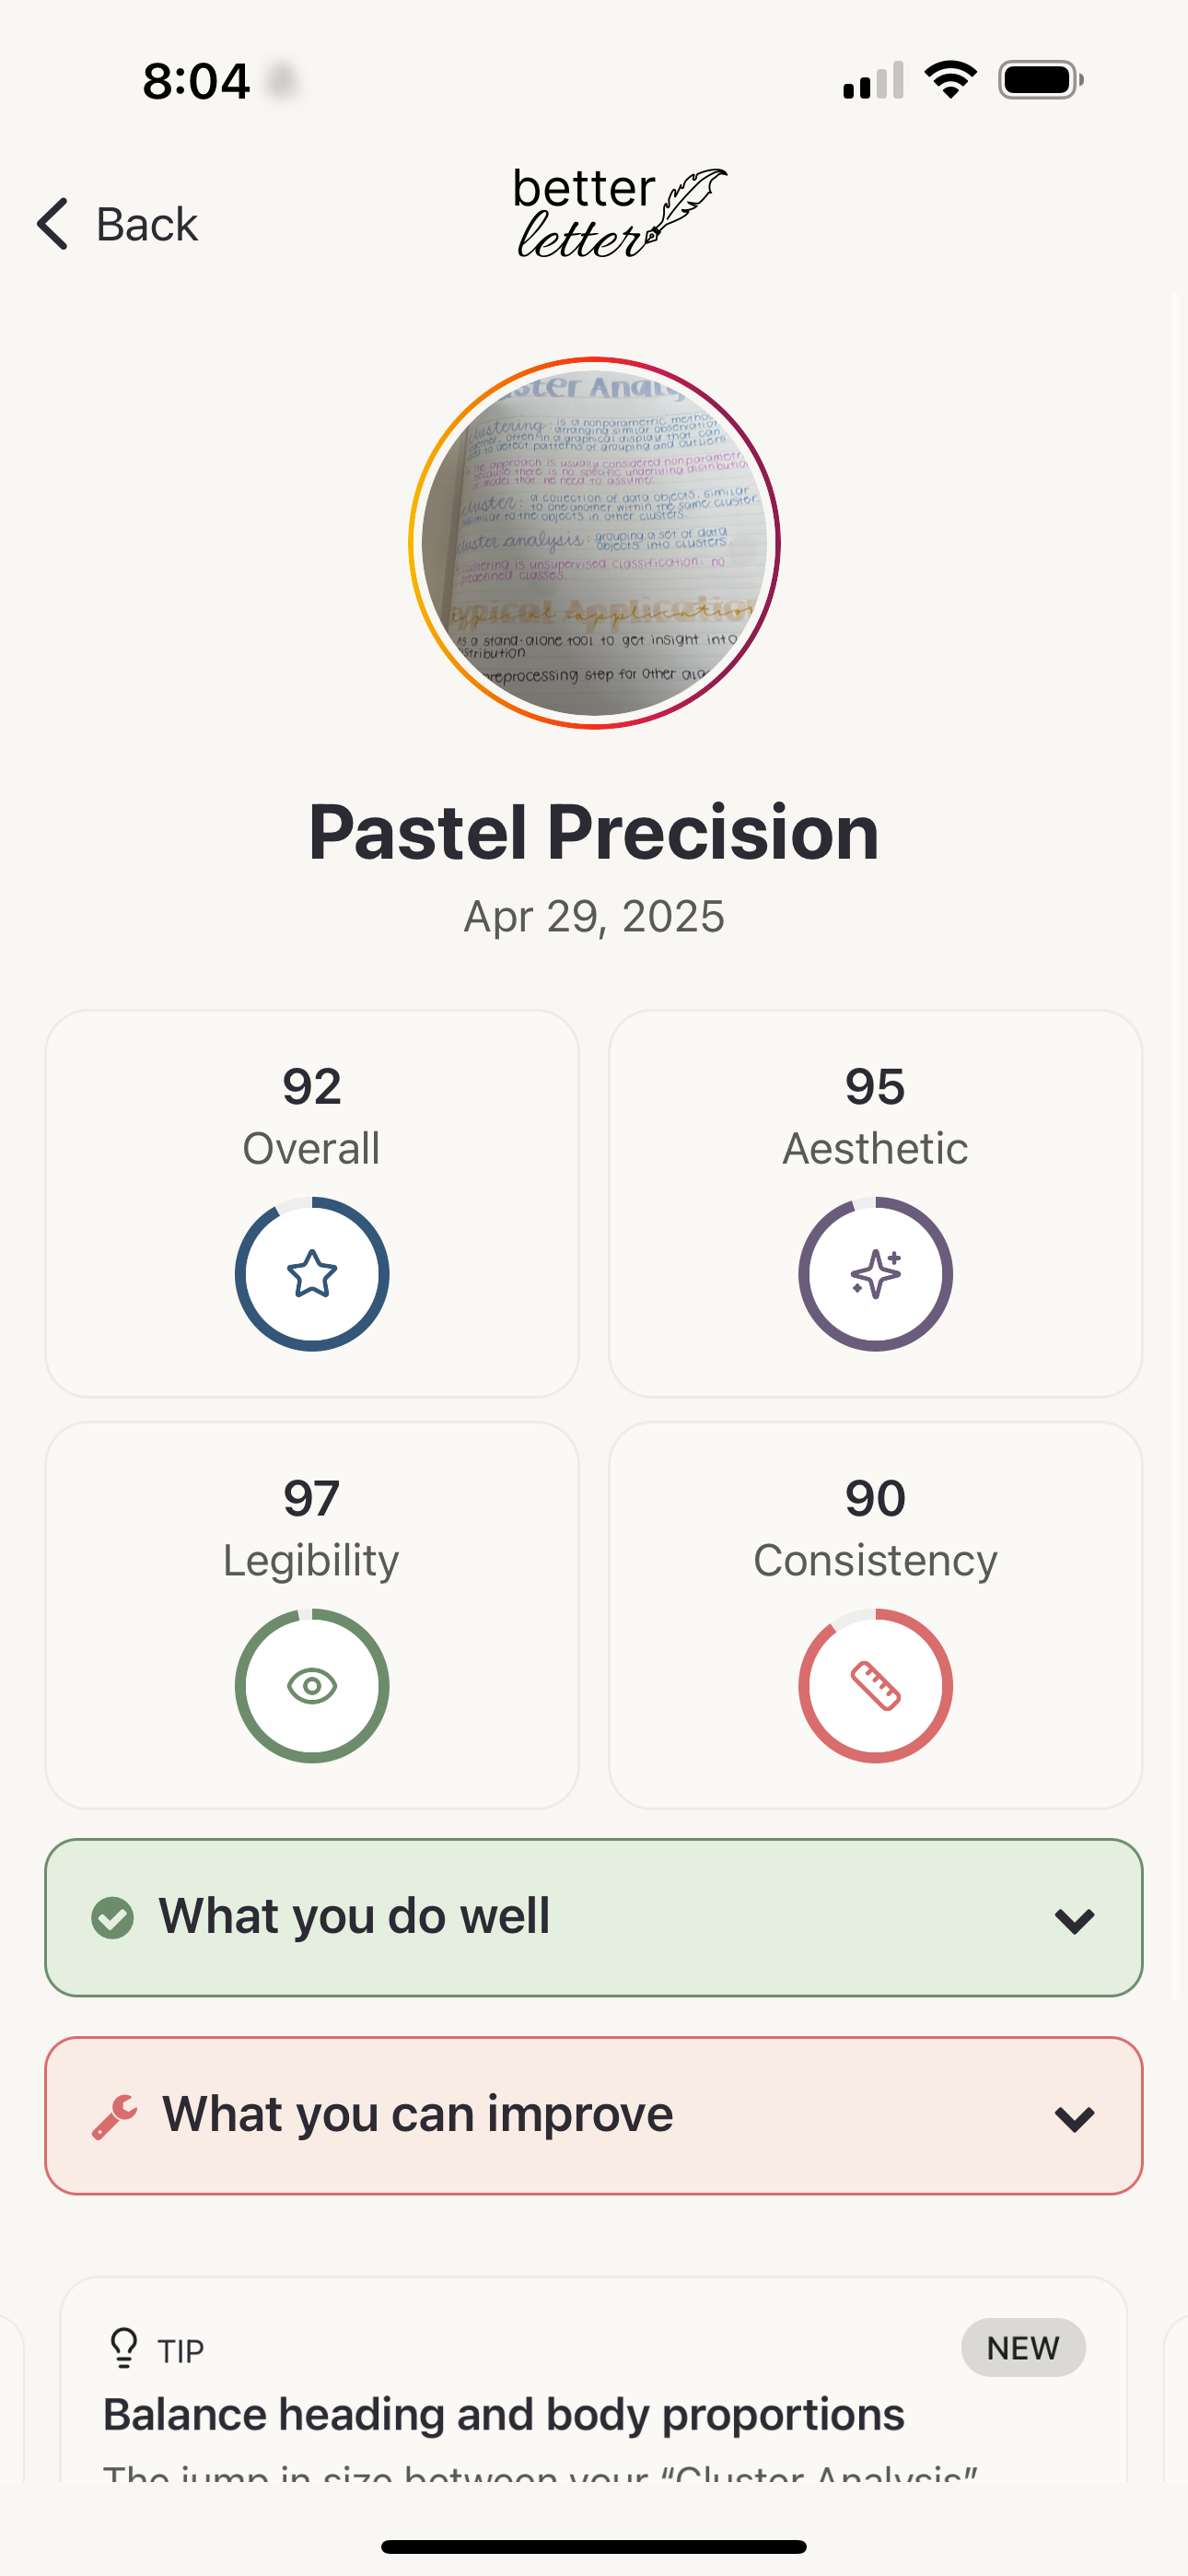Tap the battery indicator in status bar
The image size is (1188, 2576).
click(x=1040, y=80)
